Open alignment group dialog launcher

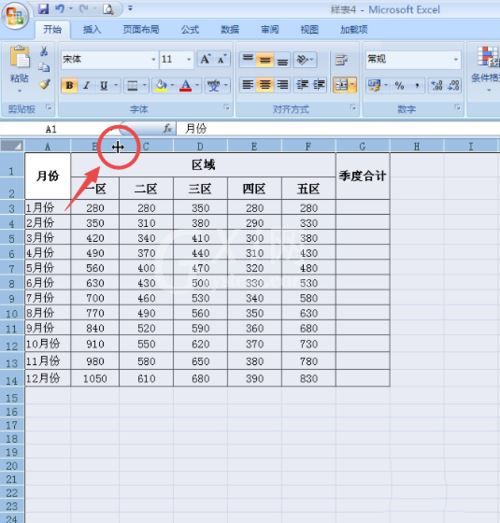(x=353, y=107)
